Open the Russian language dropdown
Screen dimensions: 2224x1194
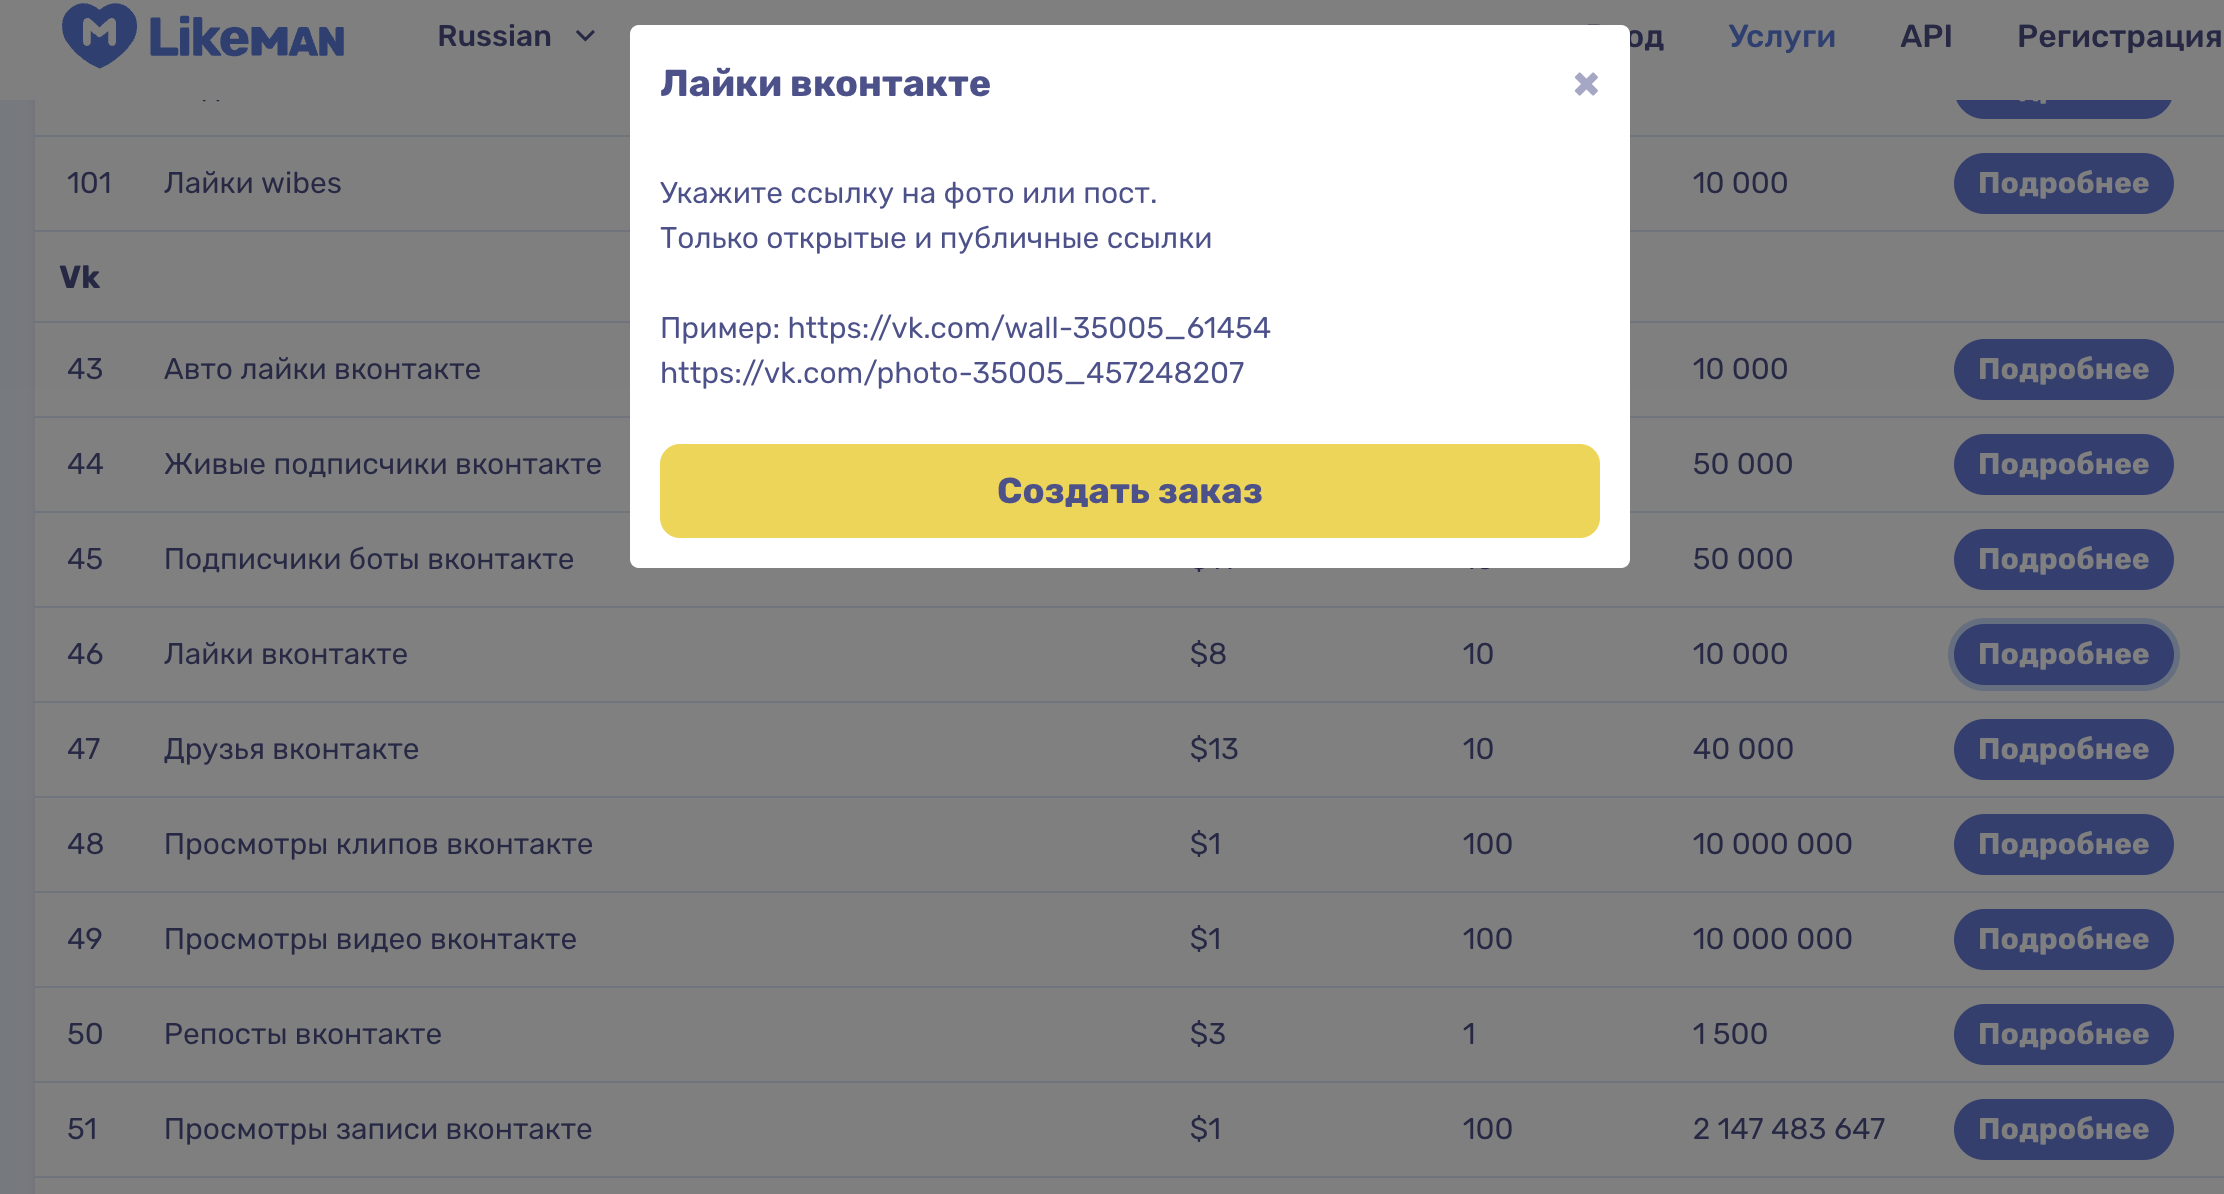(516, 37)
